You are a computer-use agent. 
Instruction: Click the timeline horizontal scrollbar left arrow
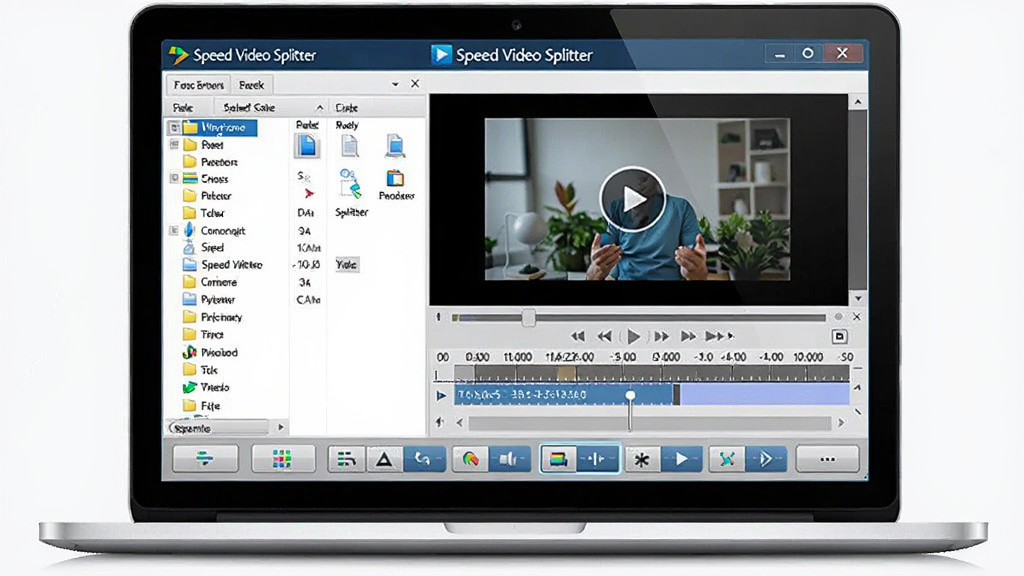(460, 423)
